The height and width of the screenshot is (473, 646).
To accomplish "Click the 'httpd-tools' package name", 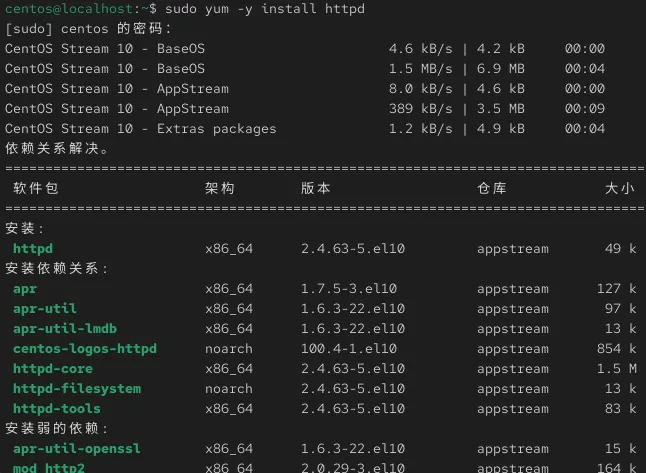I will (57, 409).
